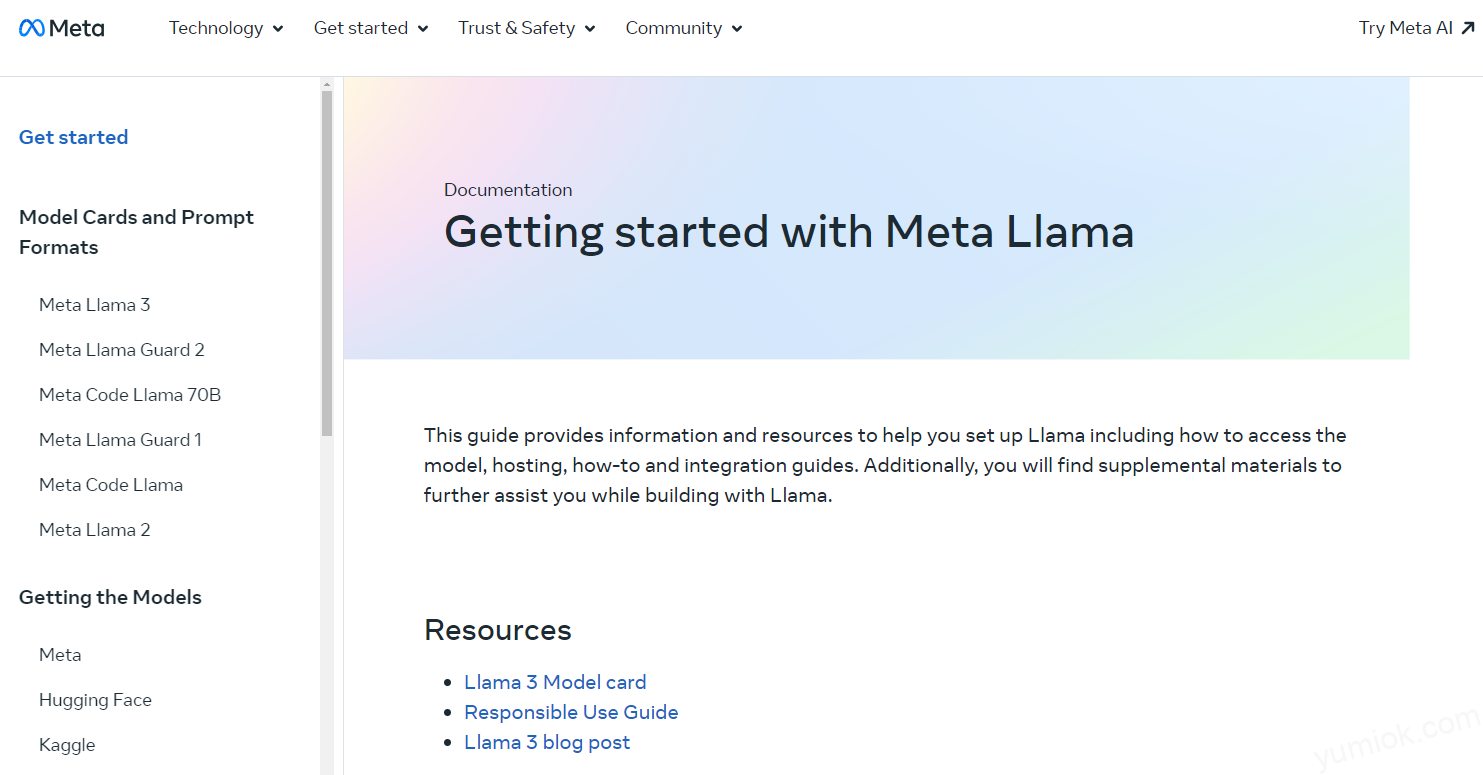
Task: Open the Llama 3 Model card link
Action: coord(555,682)
